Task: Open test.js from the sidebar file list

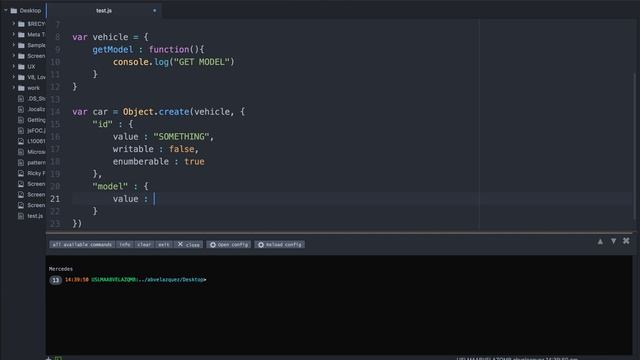Action: tap(35, 216)
